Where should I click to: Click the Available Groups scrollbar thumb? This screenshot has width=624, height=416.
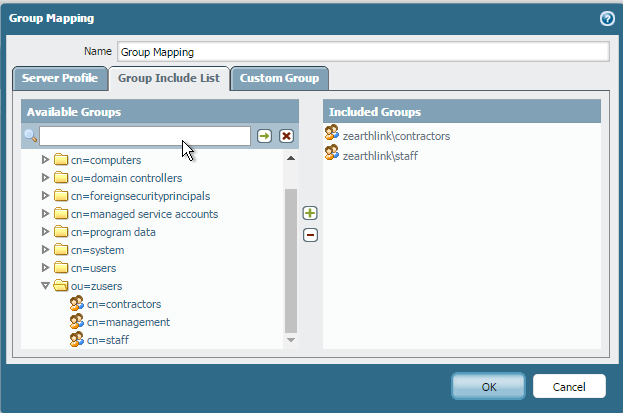(291, 261)
